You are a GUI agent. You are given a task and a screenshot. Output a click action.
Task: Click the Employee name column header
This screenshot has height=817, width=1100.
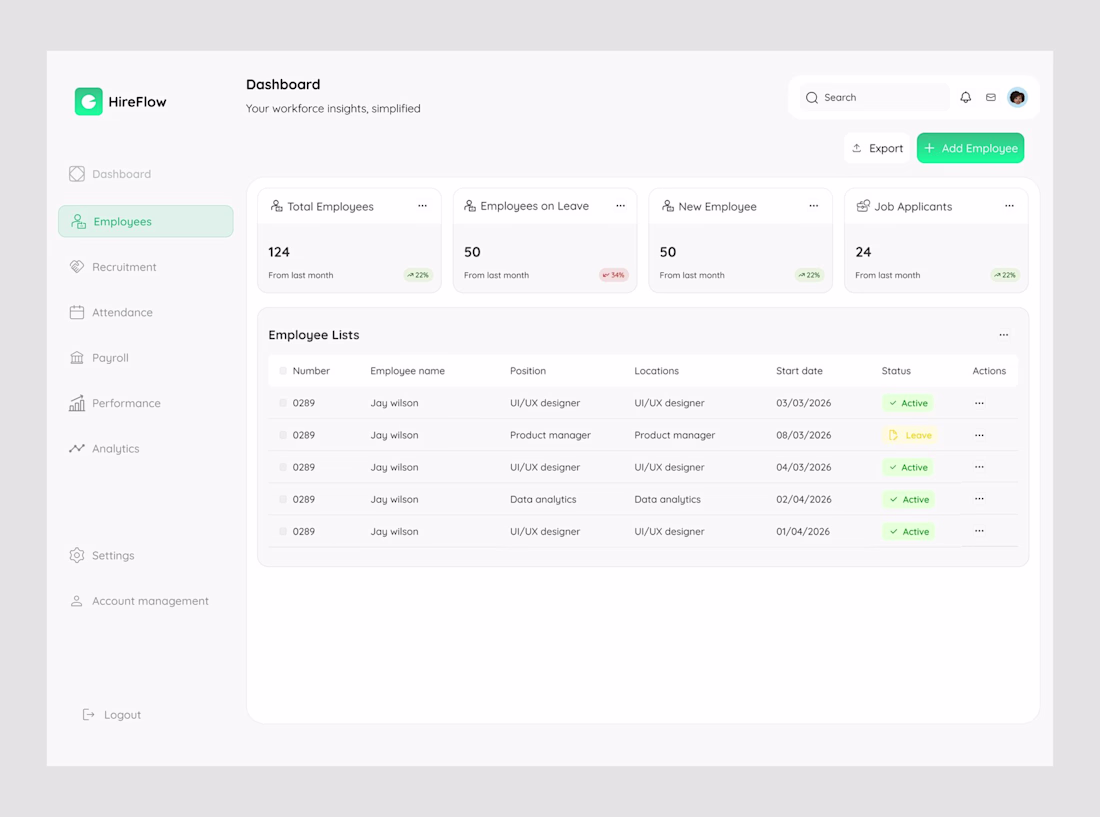click(408, 371)
